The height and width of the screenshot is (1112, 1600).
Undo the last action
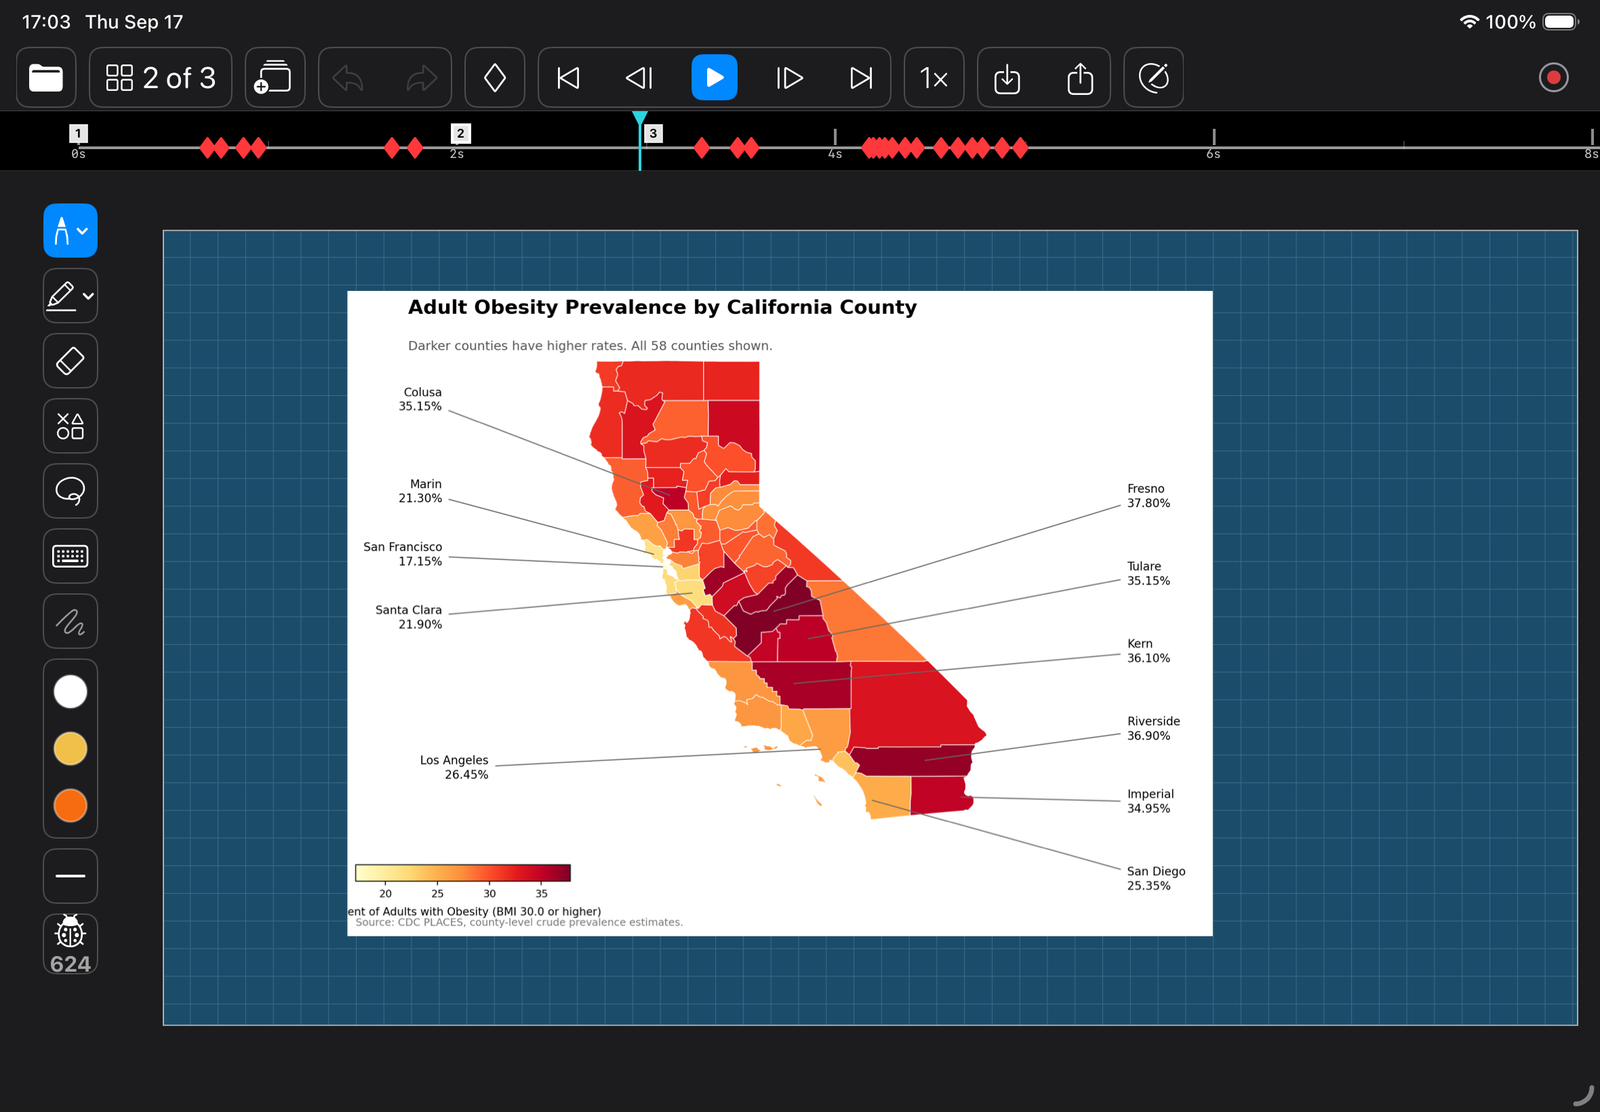[349, 78]
